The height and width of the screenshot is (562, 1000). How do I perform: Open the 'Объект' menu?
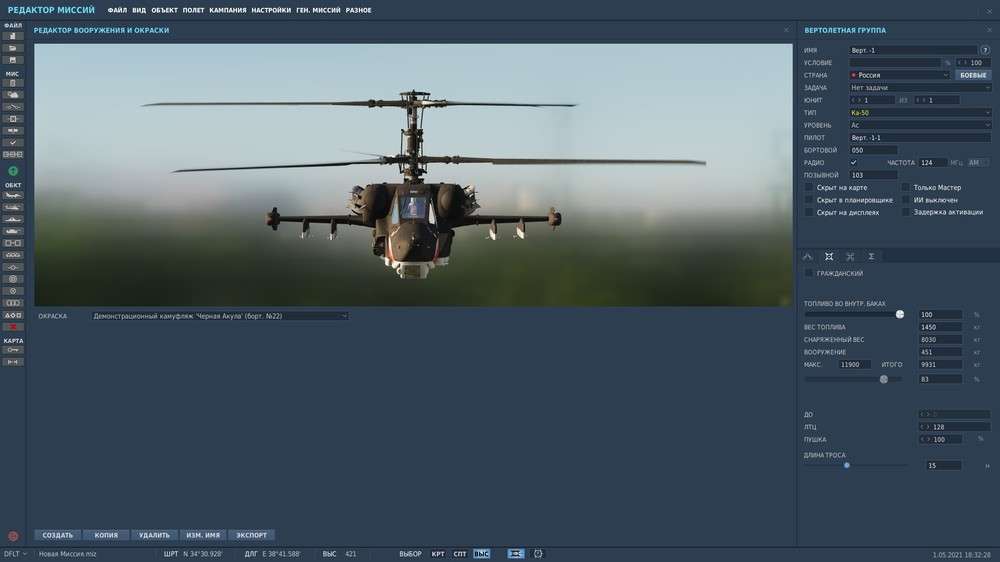(x=165, y=10)
